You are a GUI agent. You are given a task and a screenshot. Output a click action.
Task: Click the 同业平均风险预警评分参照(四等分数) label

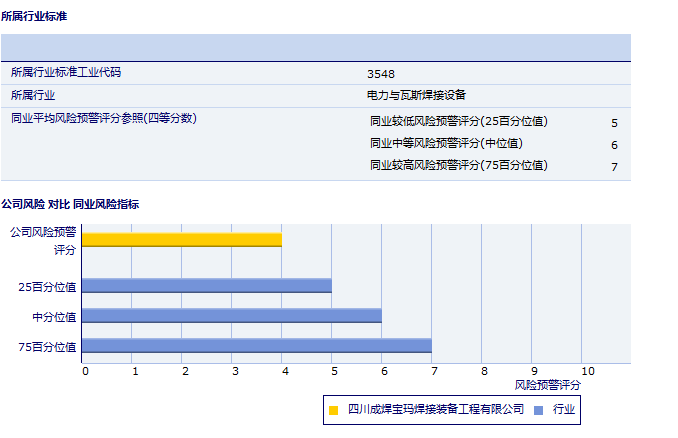103,118
